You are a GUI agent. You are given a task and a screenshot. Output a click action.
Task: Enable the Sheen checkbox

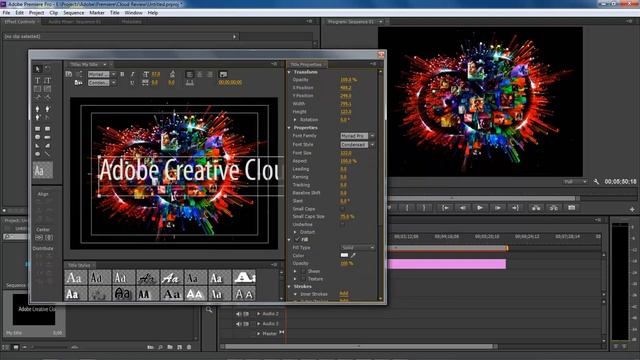[303, 271]
